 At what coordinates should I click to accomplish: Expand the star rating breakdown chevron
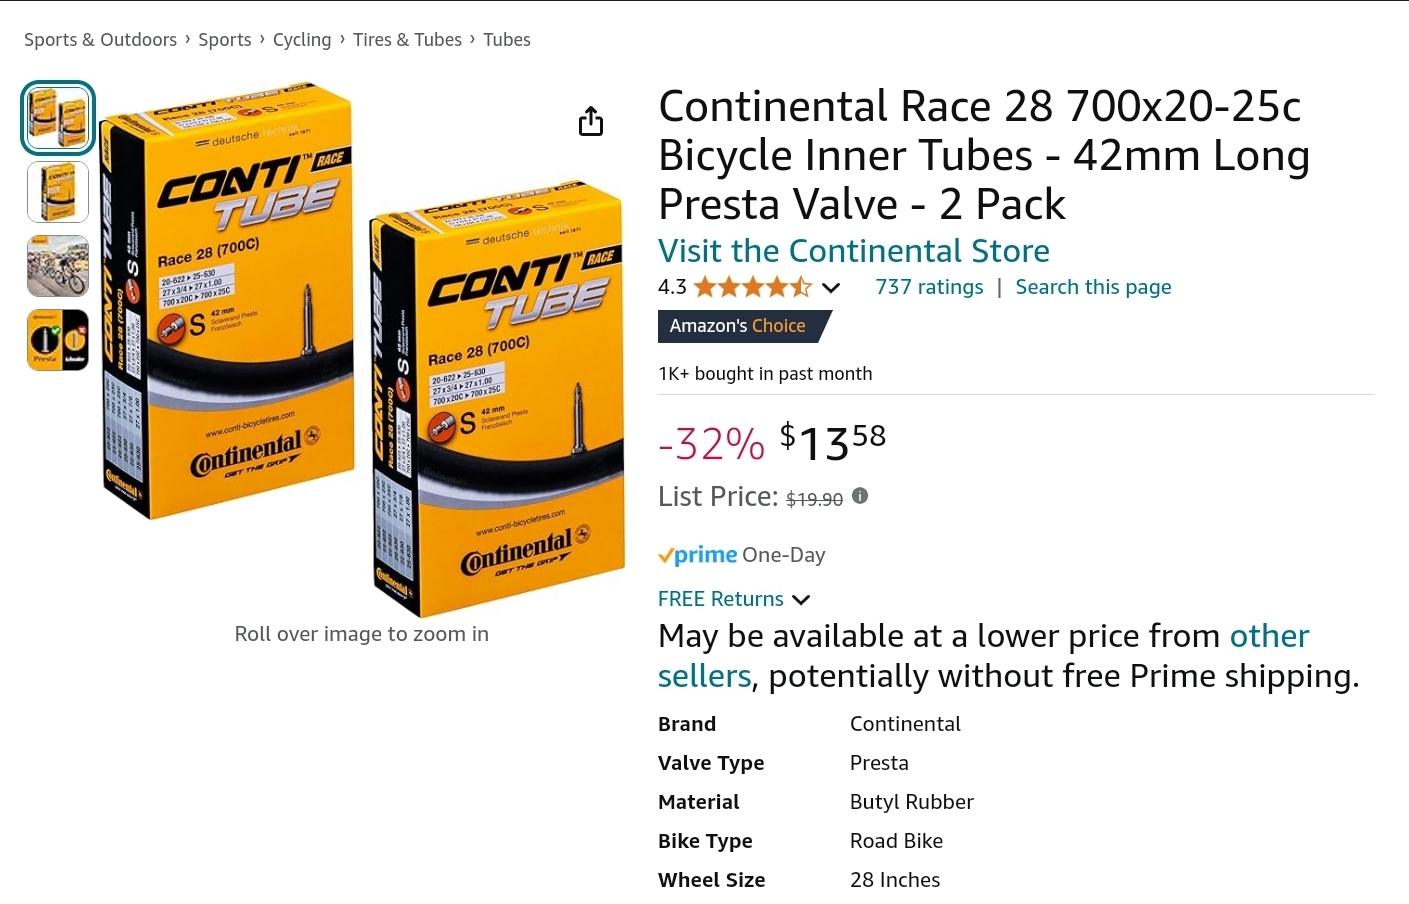pos(831,288)
